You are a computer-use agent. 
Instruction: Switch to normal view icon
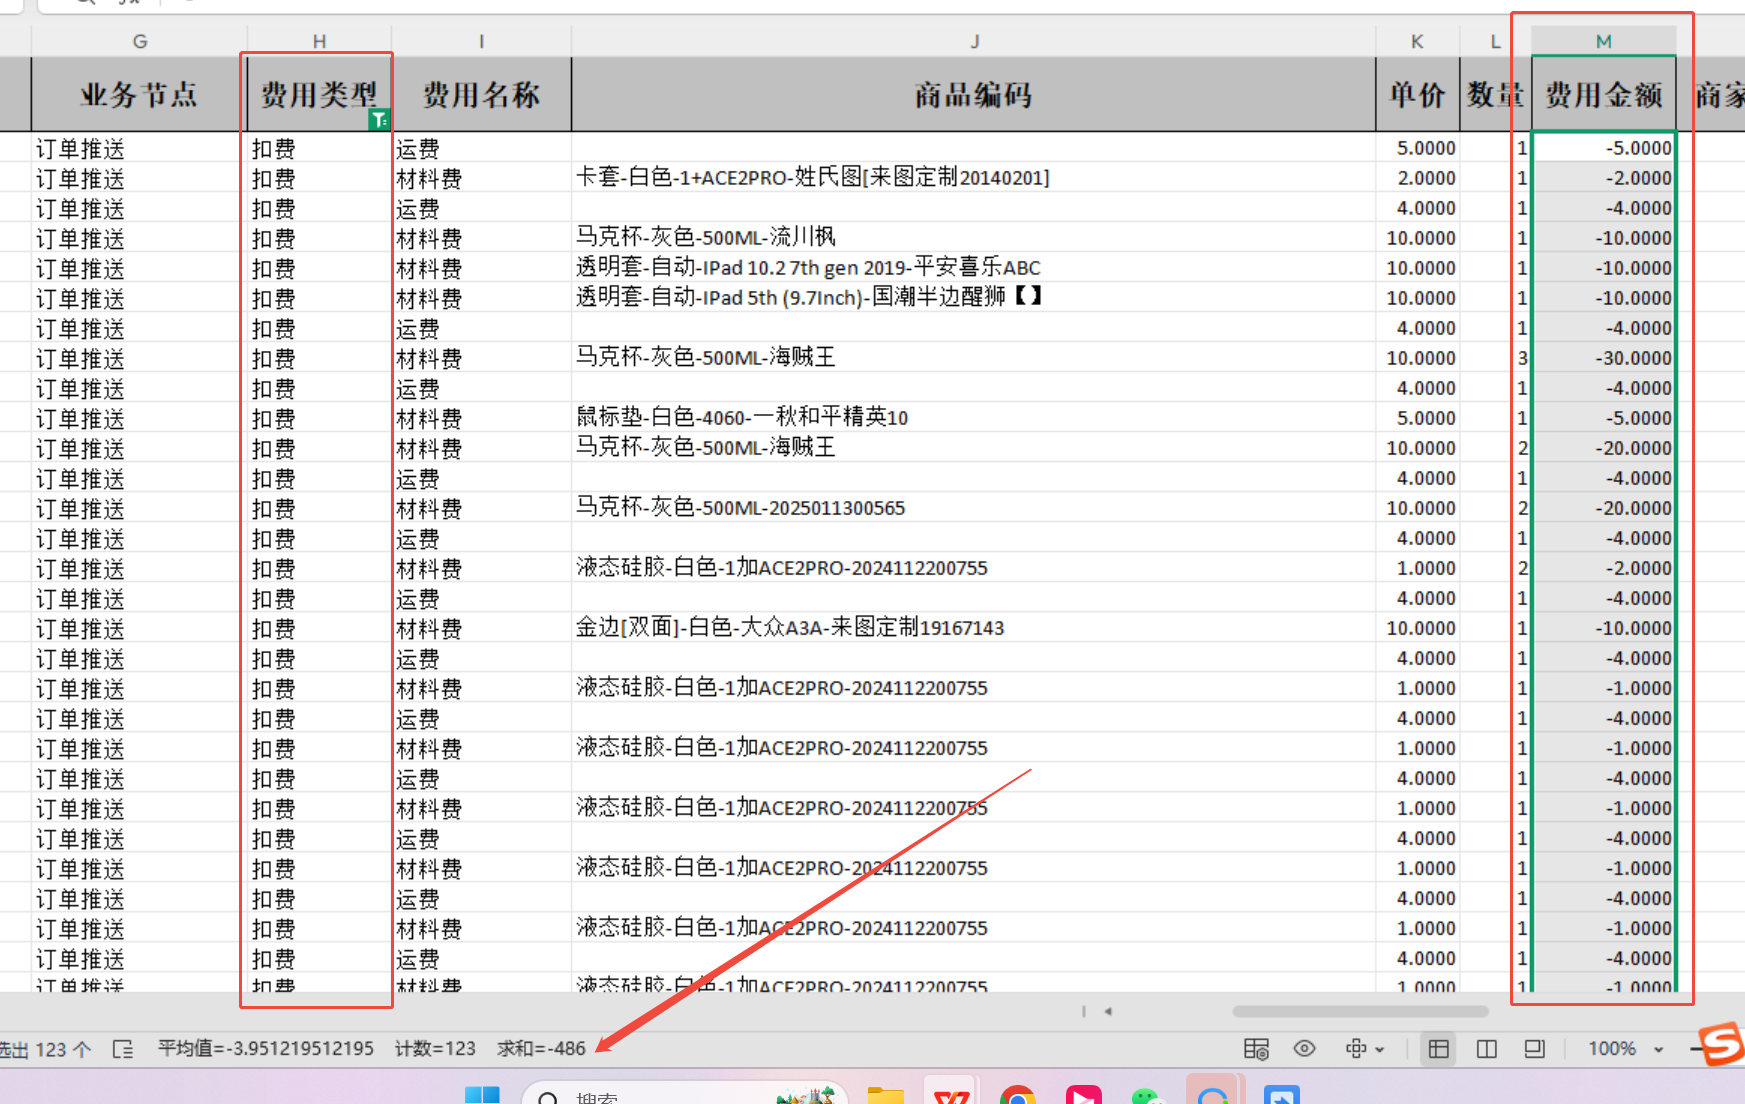tap(1438, 1049)
